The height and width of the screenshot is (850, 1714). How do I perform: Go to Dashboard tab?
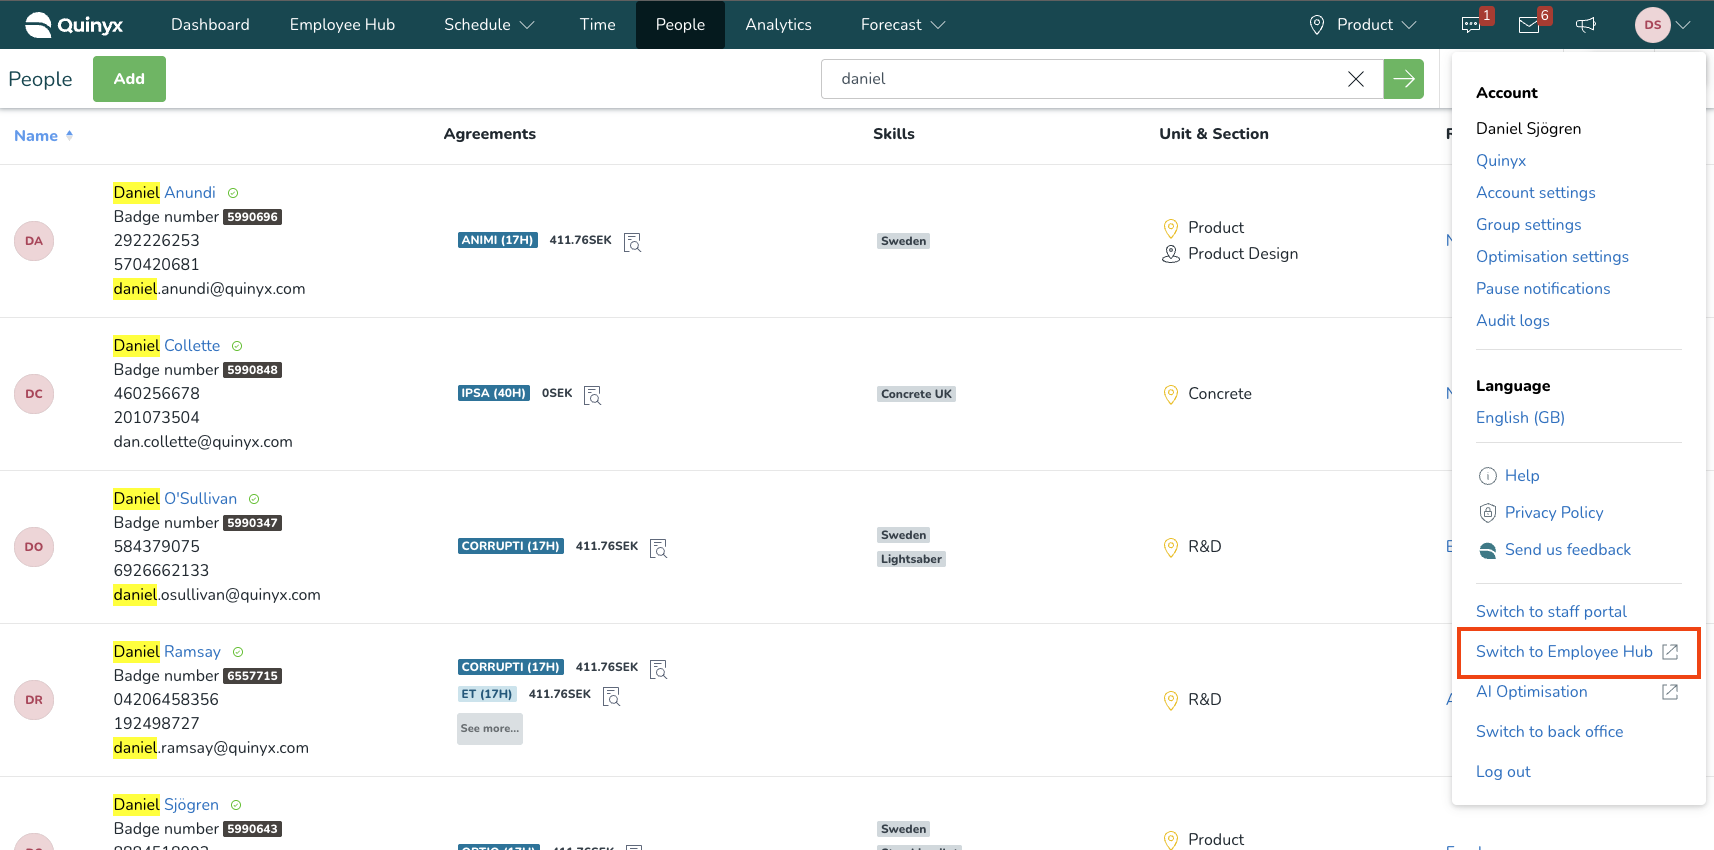pos(210,25)
